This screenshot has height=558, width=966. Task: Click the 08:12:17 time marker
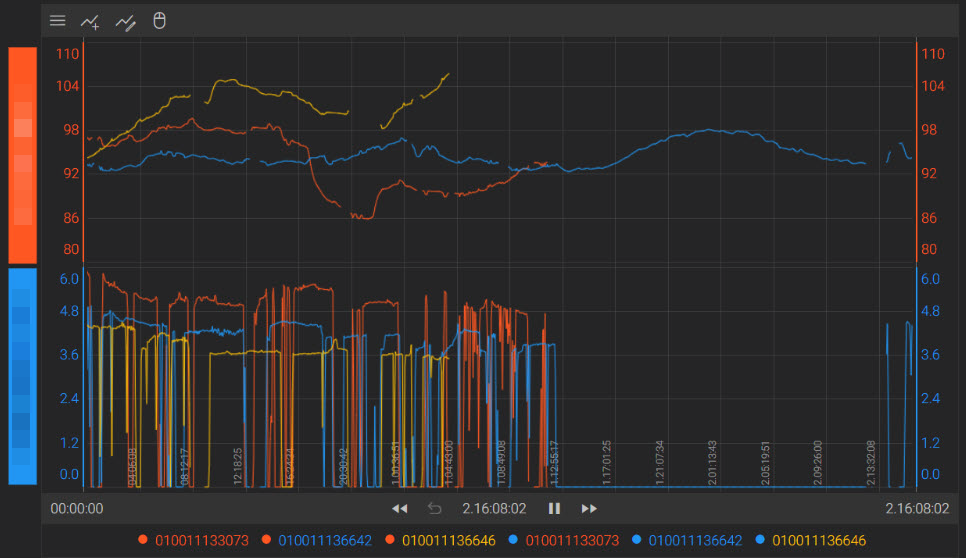click(184, 466)
